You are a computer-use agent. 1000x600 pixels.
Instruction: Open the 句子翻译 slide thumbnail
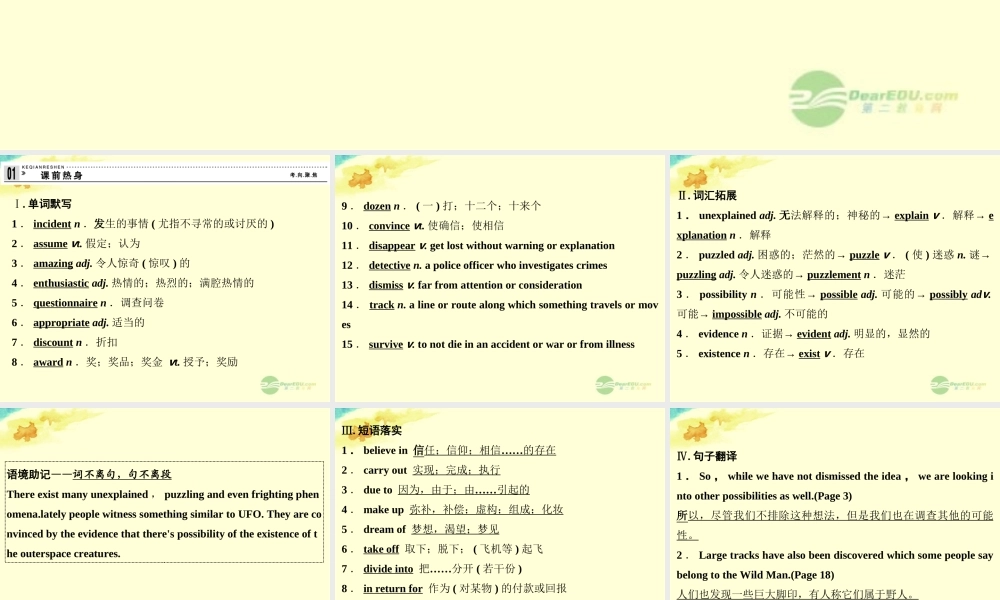835,504
